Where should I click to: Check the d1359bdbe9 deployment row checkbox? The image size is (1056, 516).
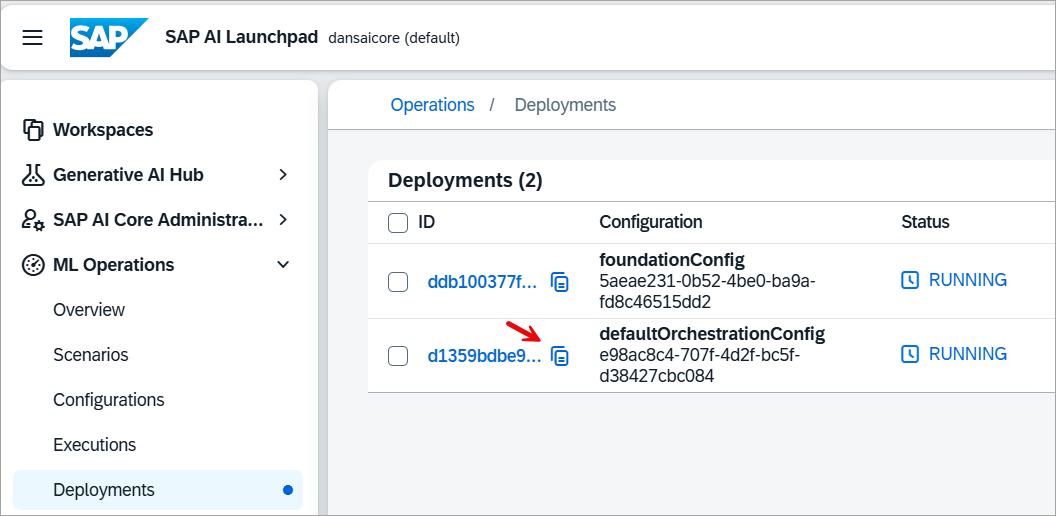[x=398, y=356]
